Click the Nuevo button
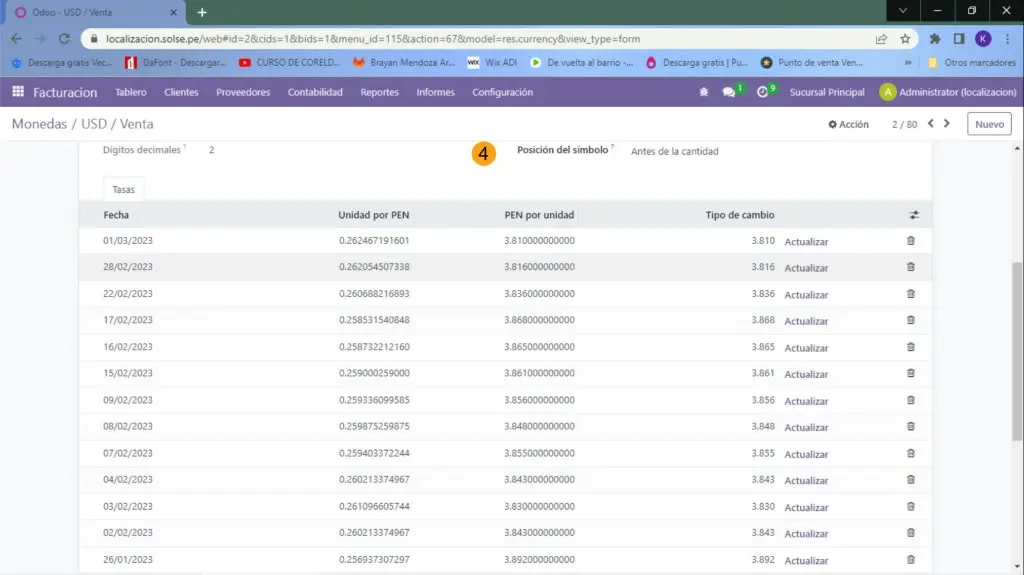This screenshot has width=1024, height=575. coord(988,124)
